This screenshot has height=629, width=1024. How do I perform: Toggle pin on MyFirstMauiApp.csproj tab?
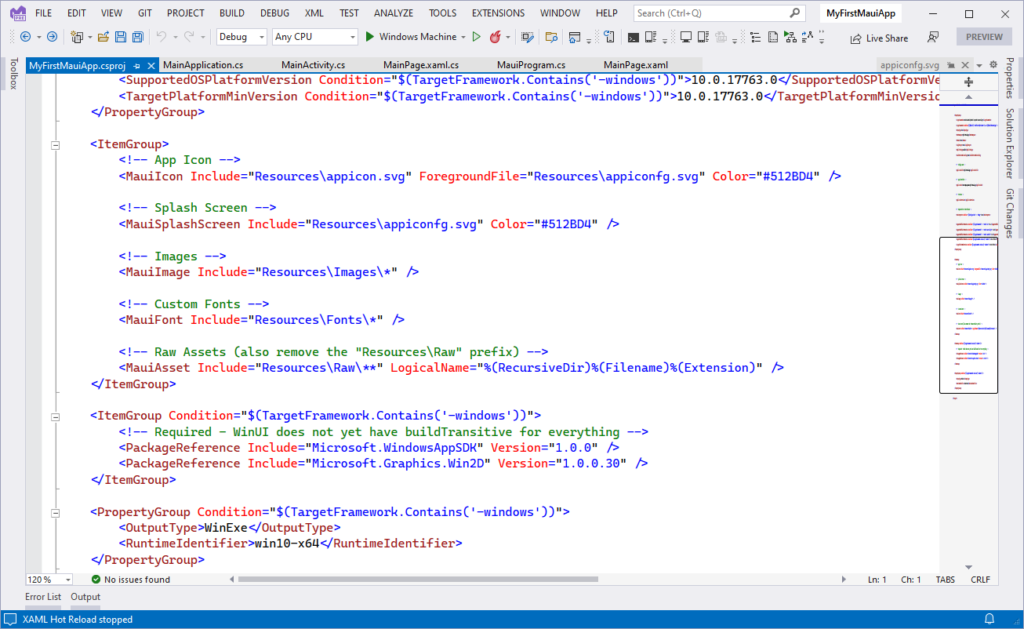coord(137,65)
